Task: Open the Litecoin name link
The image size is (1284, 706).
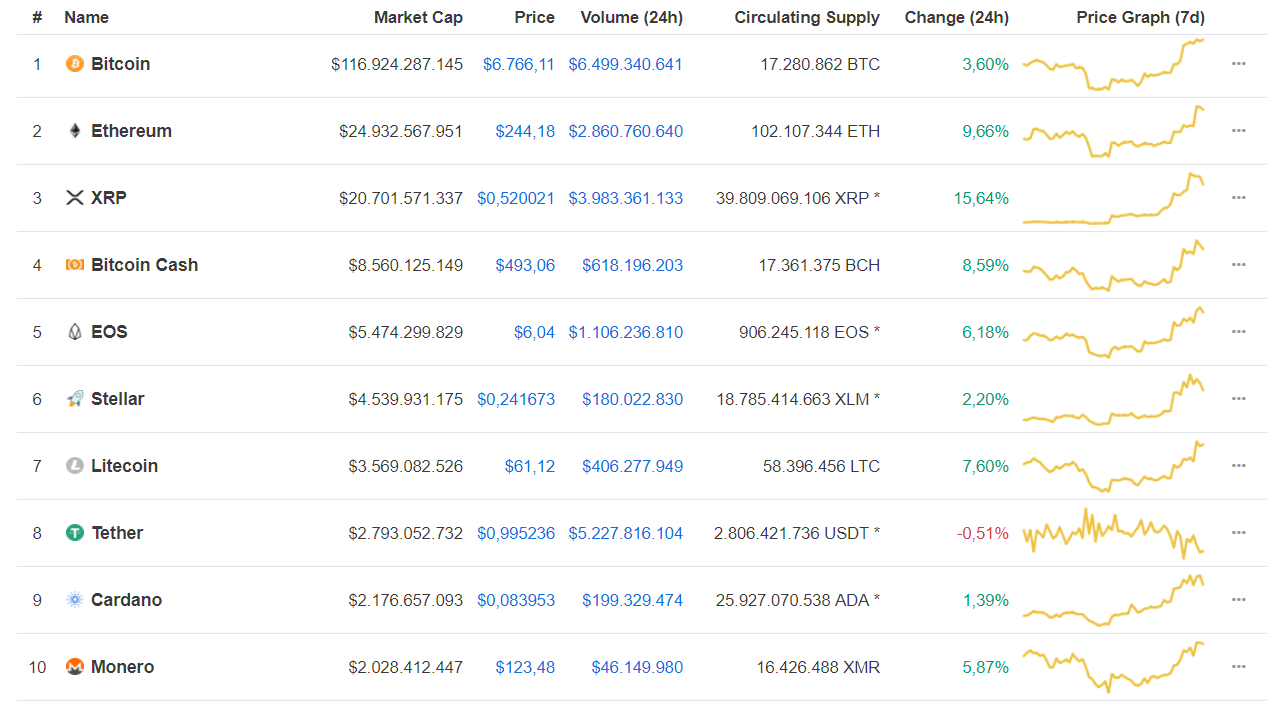Action: 124,466
